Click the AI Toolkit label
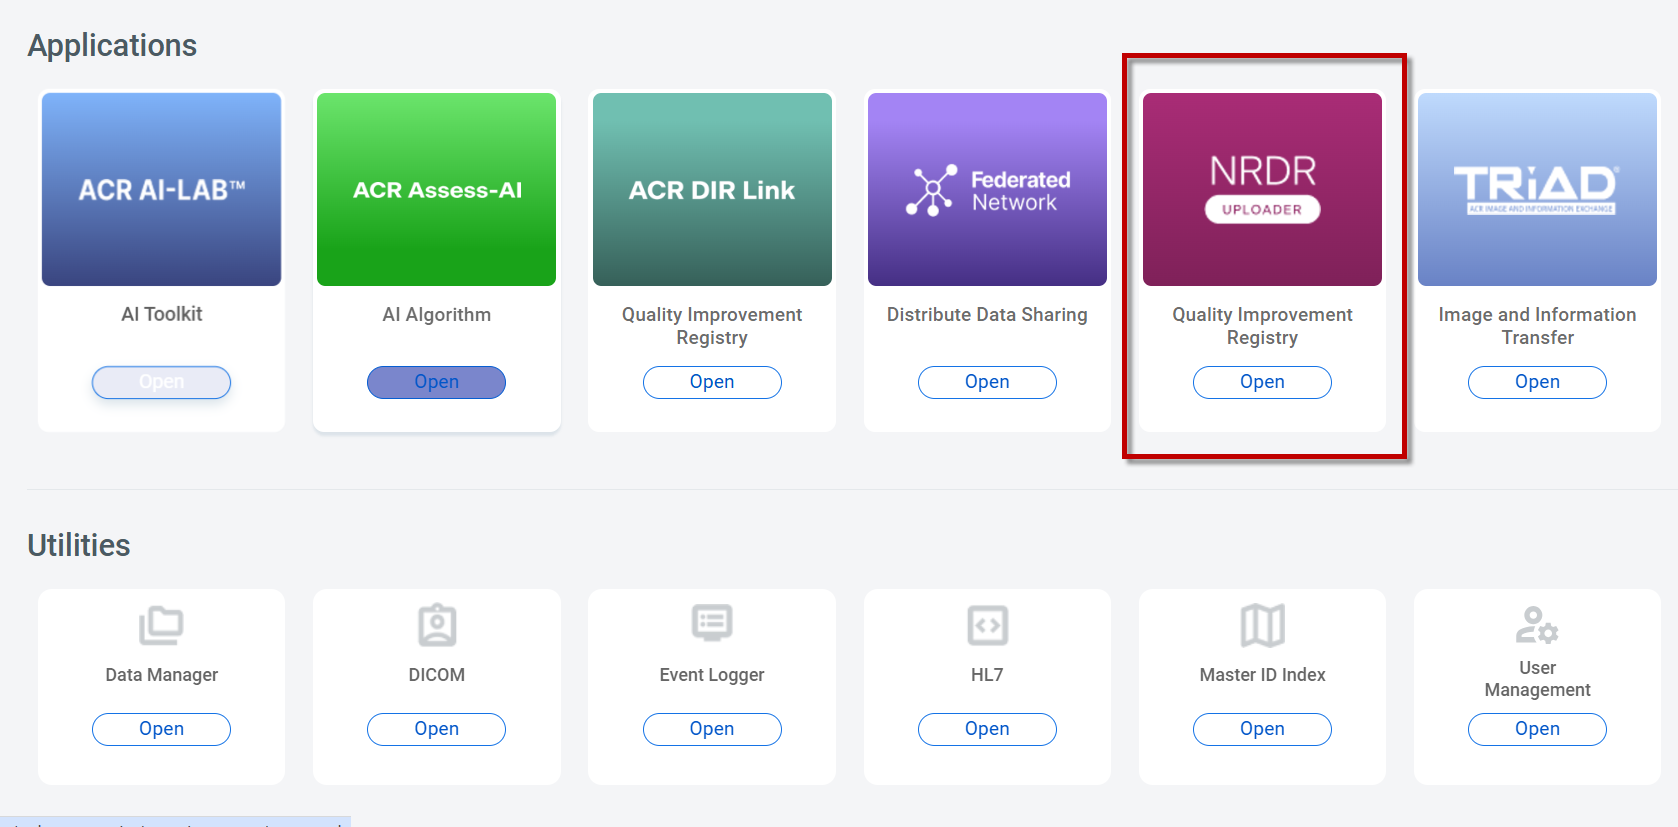Screen dimensions: 1678x827 pyautogui.click(x=161, y=314)
